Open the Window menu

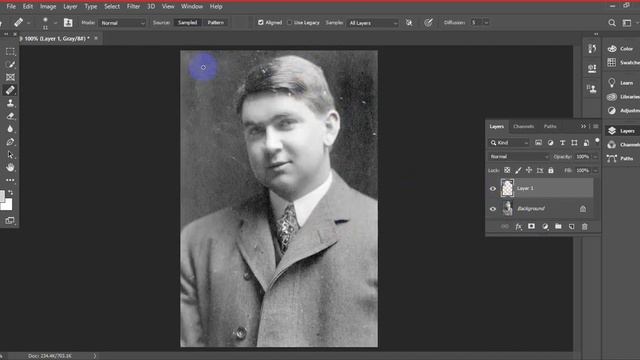click(191, 7)
